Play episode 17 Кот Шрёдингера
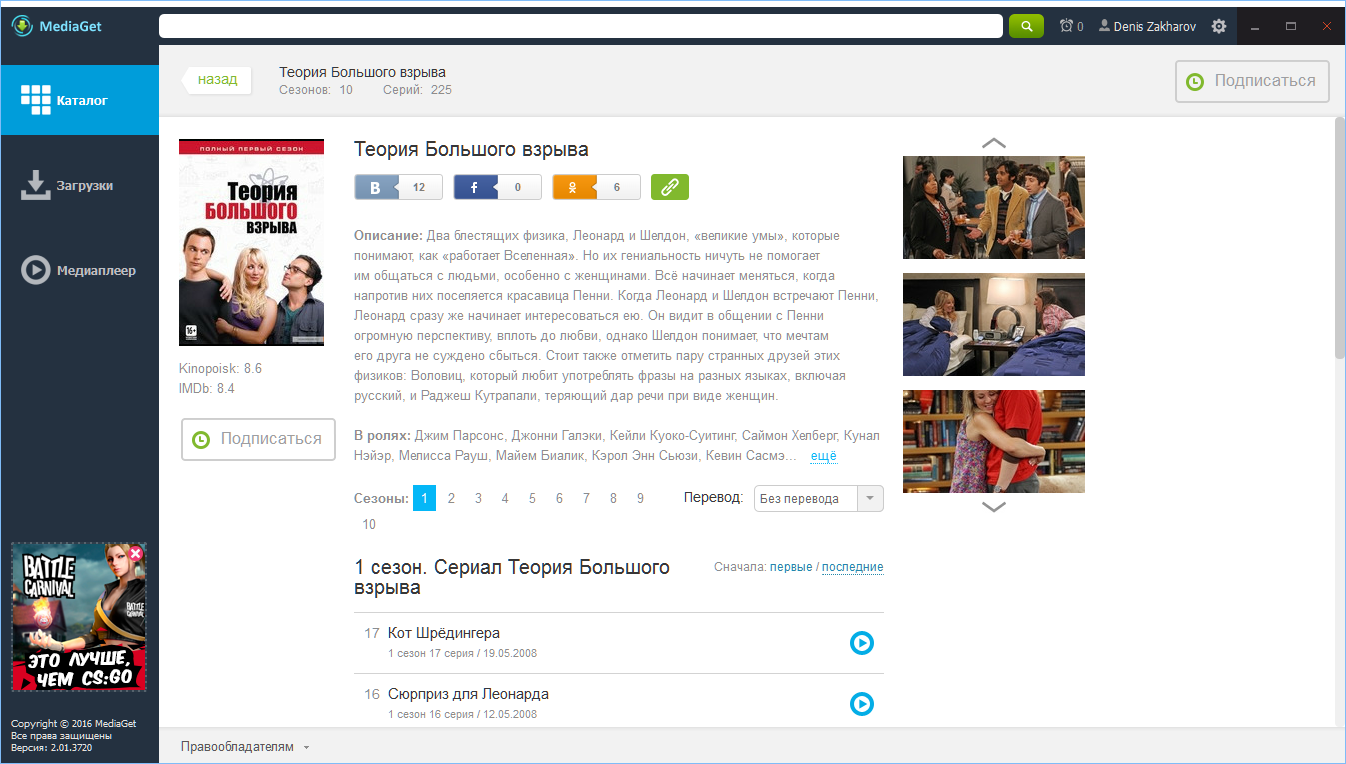Viewport: 1346px width, 764px height. 861,643
